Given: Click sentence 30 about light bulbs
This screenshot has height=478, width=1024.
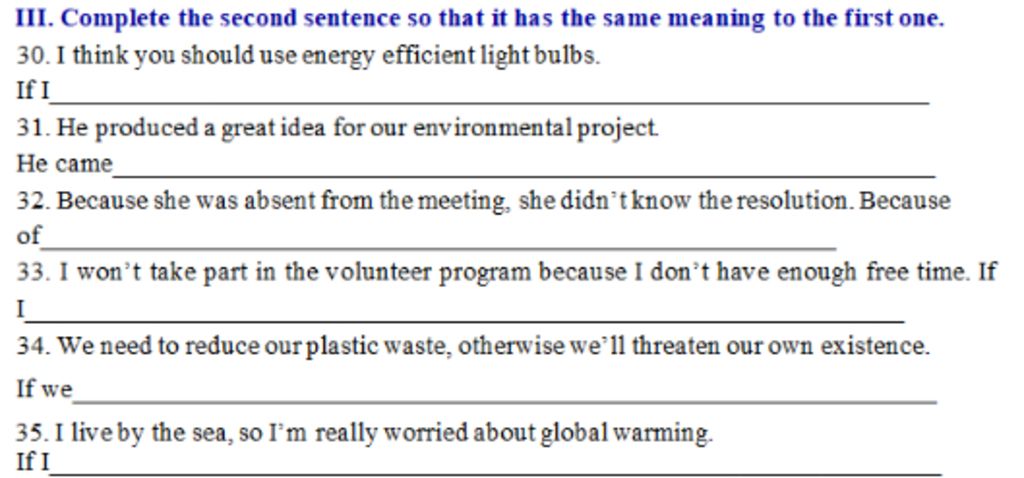Looking at the screenshot, I should 308,56.
